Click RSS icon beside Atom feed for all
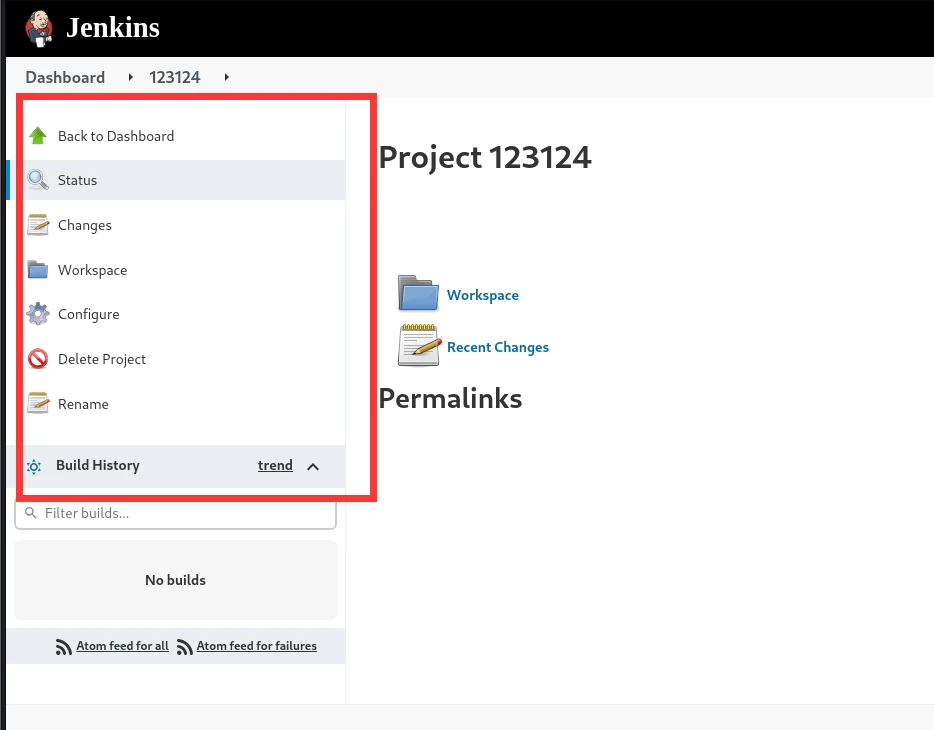This screenshot has height=730, width=934. tap(64, 647)
